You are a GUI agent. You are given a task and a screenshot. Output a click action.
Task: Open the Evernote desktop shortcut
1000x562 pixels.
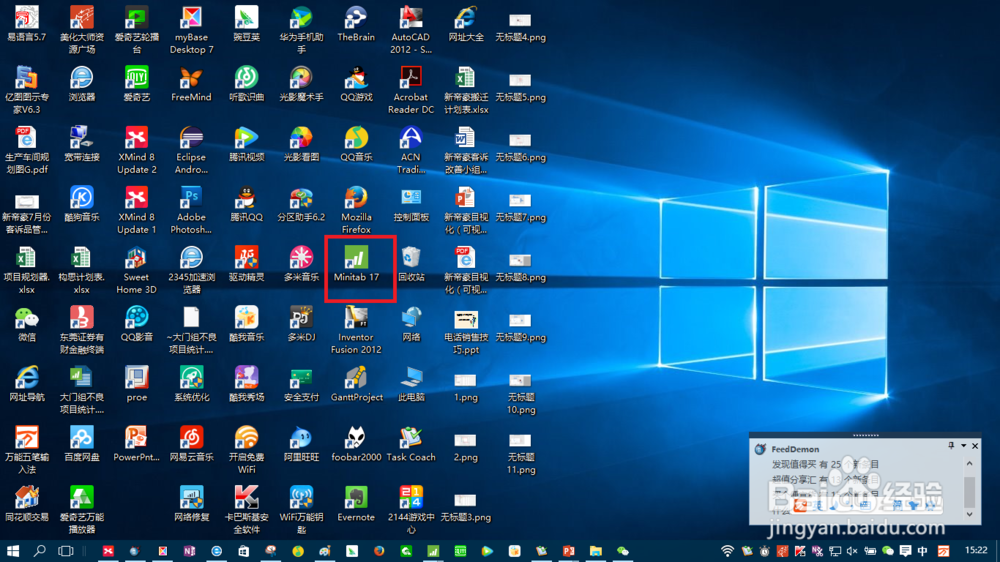pyautogui.click(x=356, y=503)
